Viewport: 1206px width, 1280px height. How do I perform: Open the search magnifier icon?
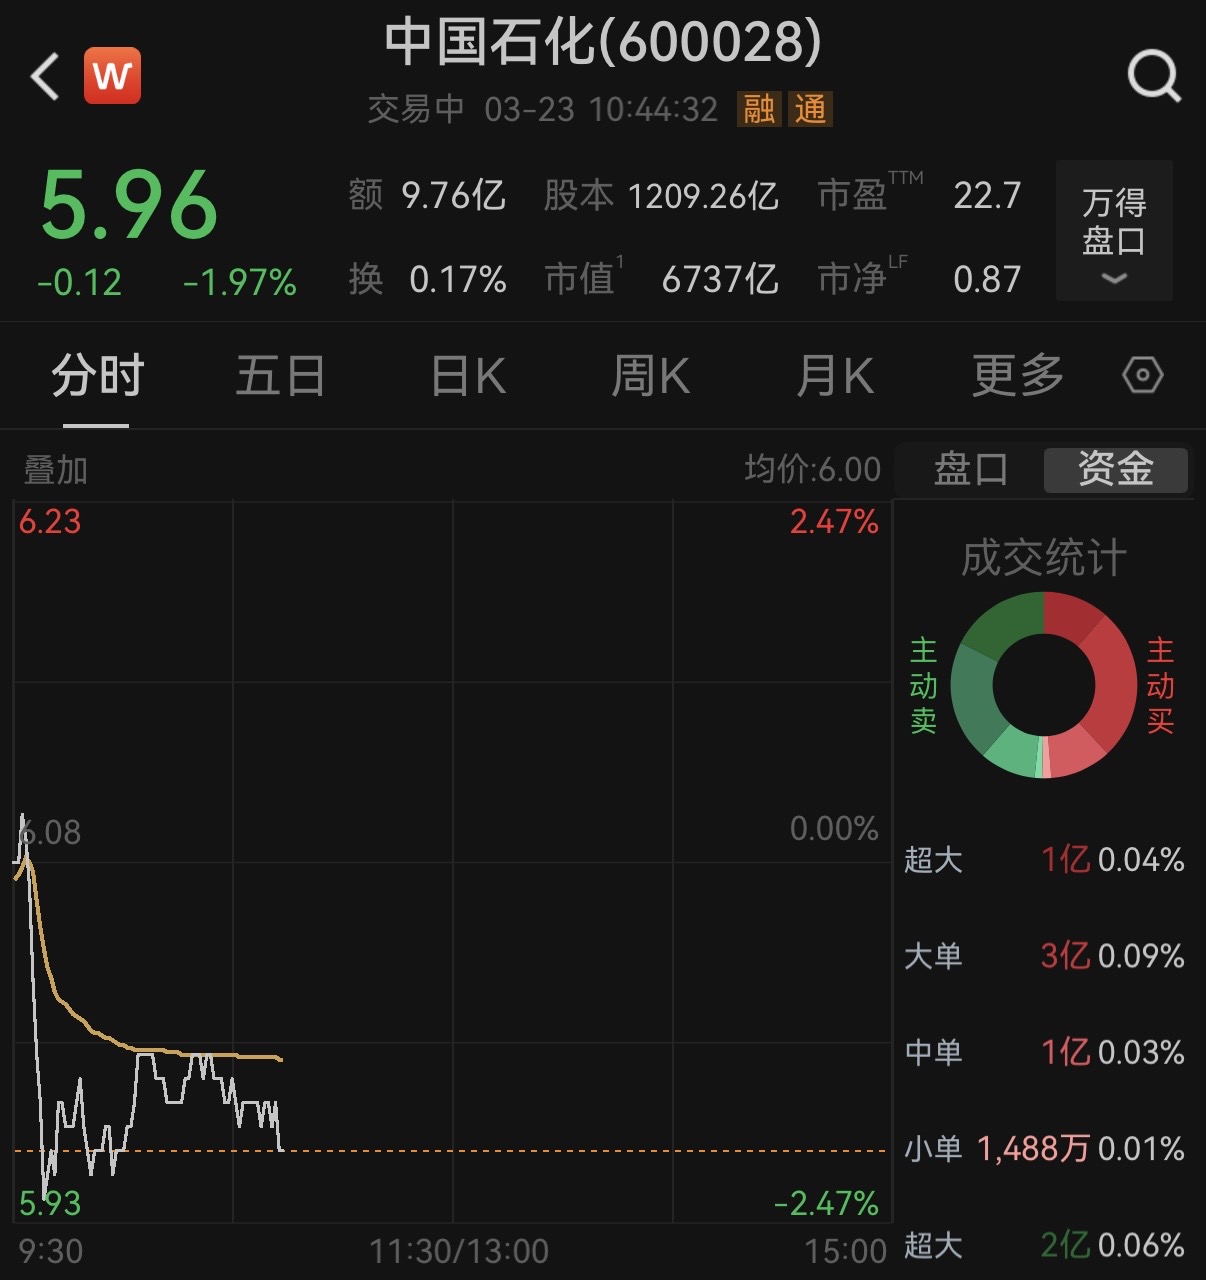click(x=1153, y=76)
